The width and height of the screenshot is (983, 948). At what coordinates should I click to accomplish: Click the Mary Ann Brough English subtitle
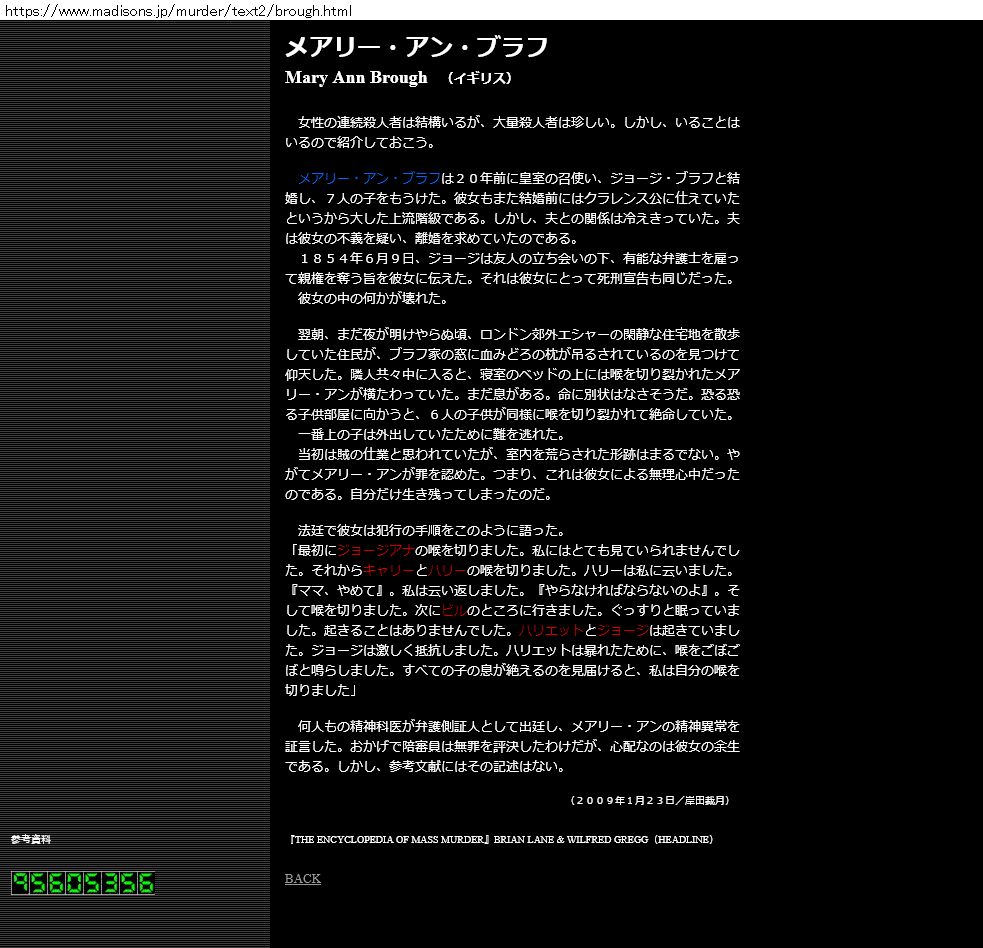coord(356,78)
